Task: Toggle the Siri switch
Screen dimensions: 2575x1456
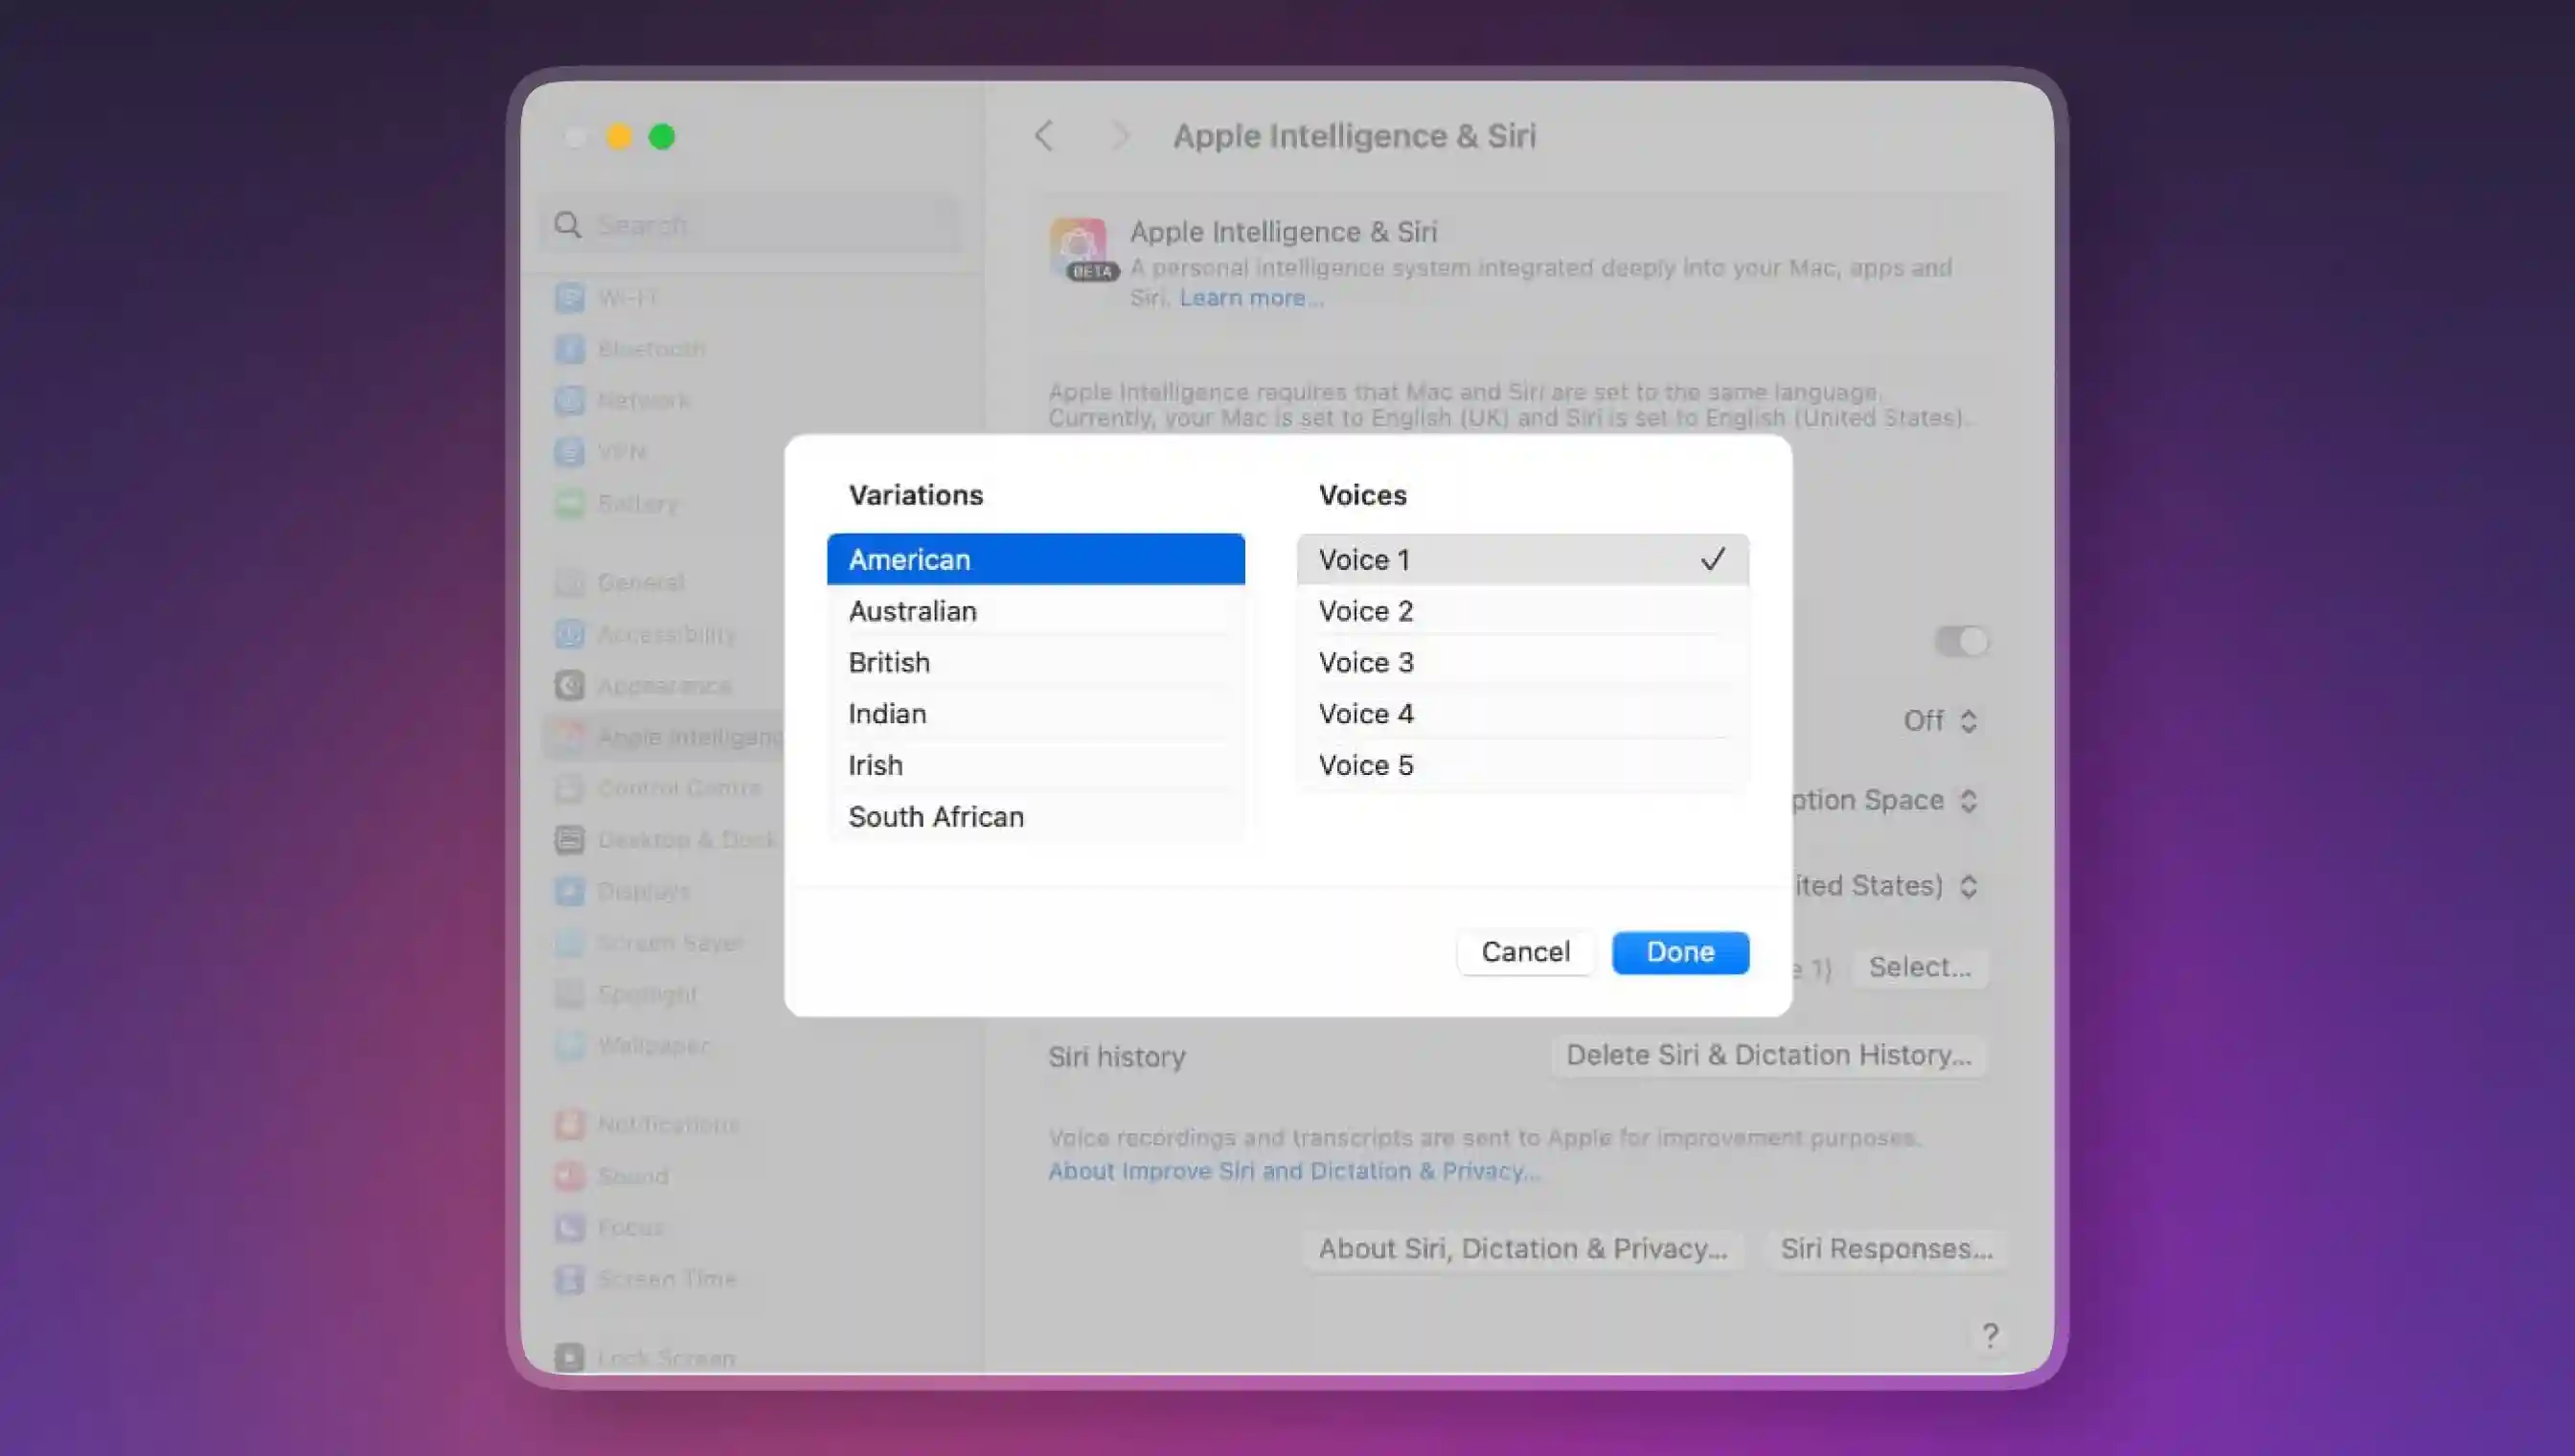Action: coord(1961,641)
